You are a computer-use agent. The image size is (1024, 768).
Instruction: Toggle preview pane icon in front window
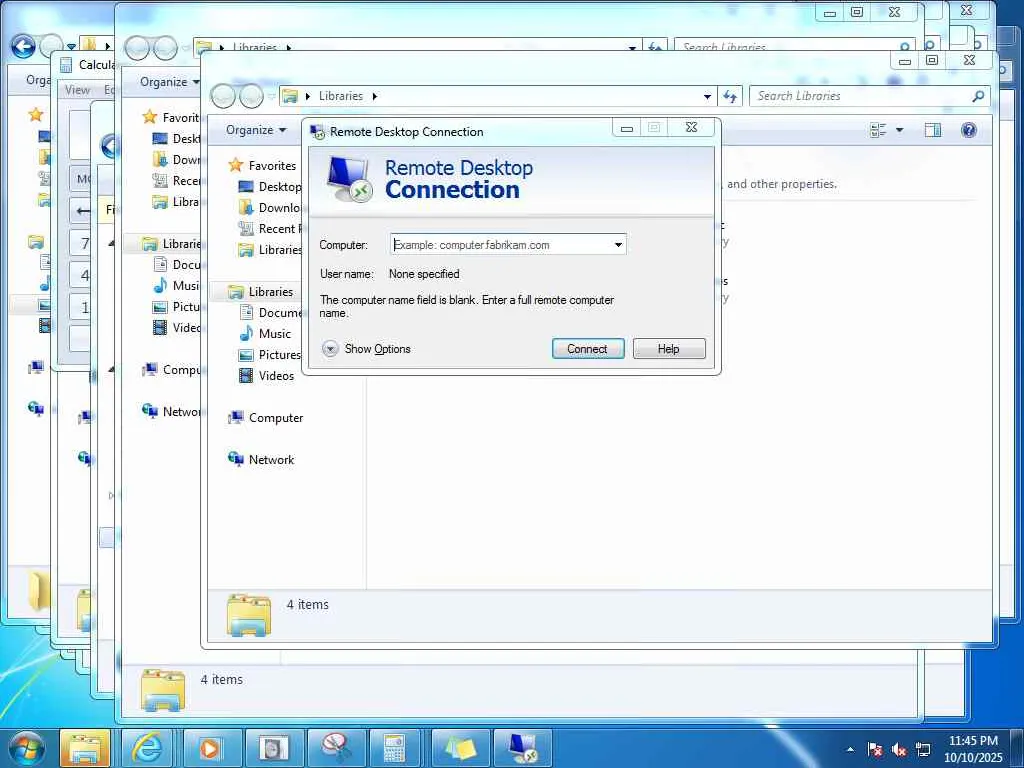(x=933, y=130)
